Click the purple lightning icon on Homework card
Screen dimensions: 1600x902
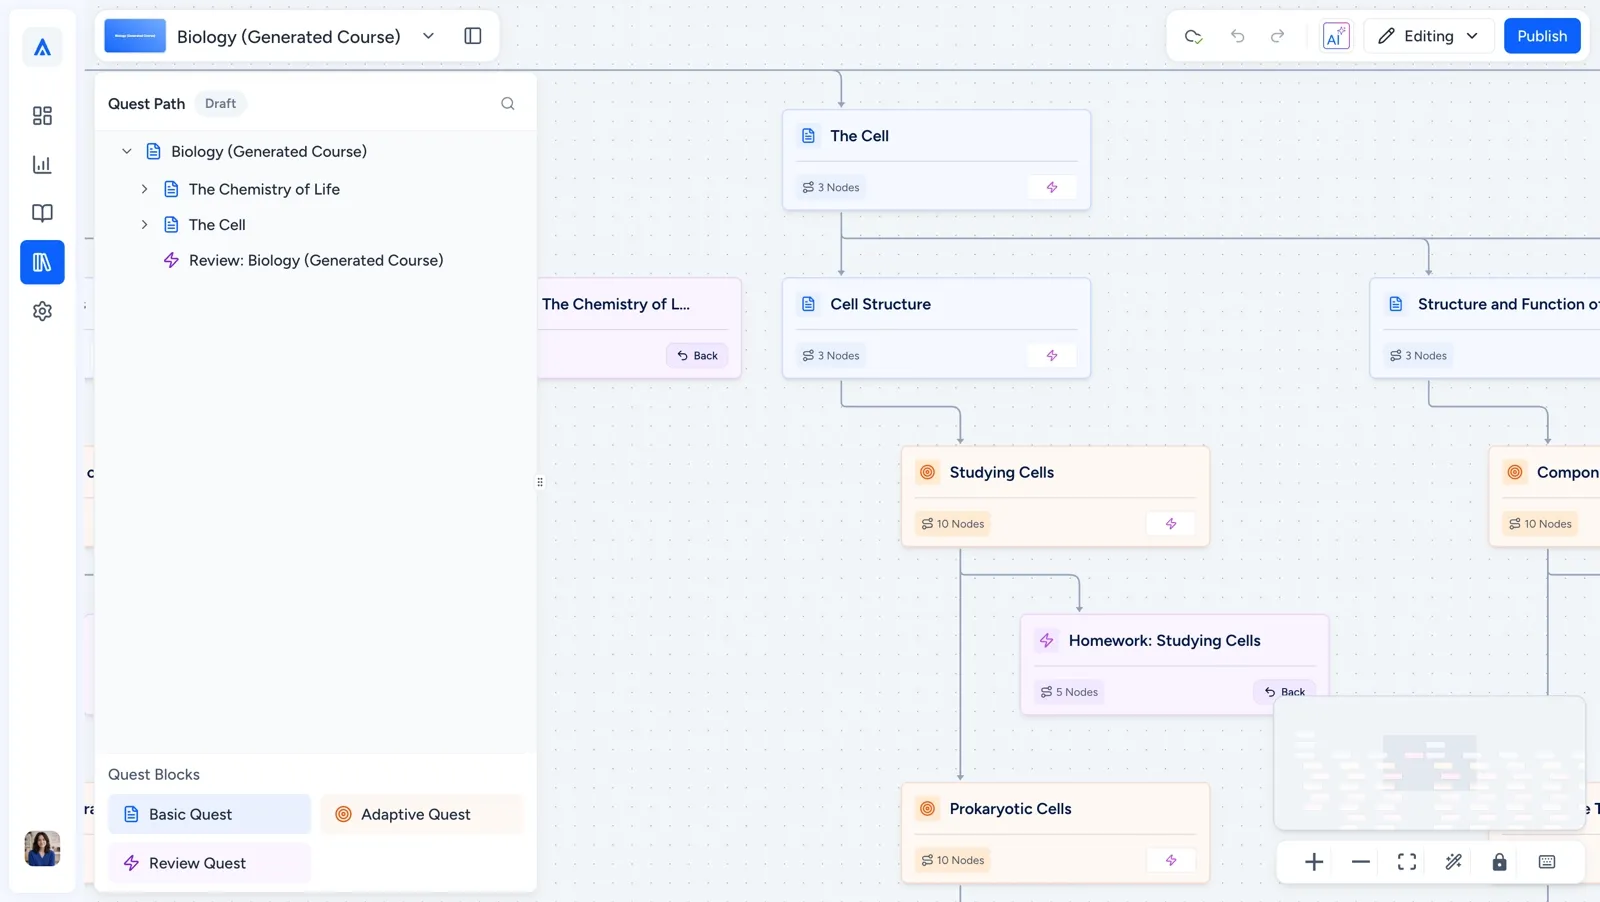pyautogui.click(x=1047, y=640)
